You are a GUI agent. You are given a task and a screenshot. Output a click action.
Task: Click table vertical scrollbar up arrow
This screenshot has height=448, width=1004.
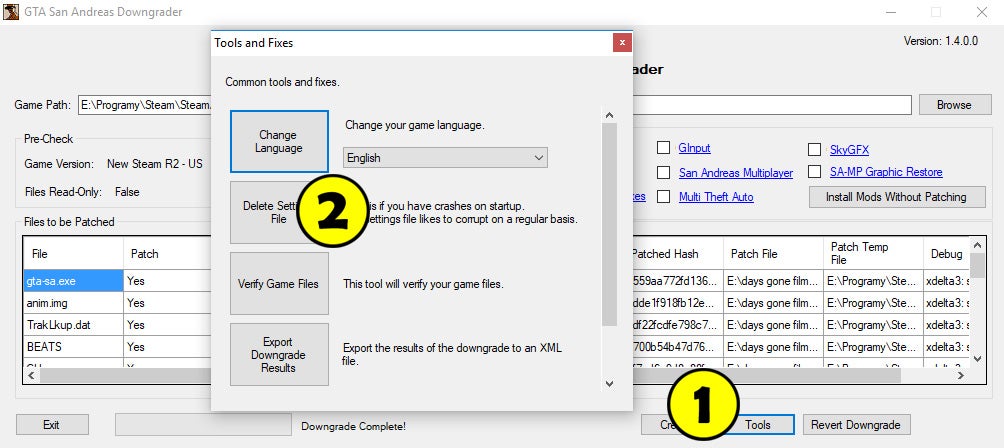point(977,245)
